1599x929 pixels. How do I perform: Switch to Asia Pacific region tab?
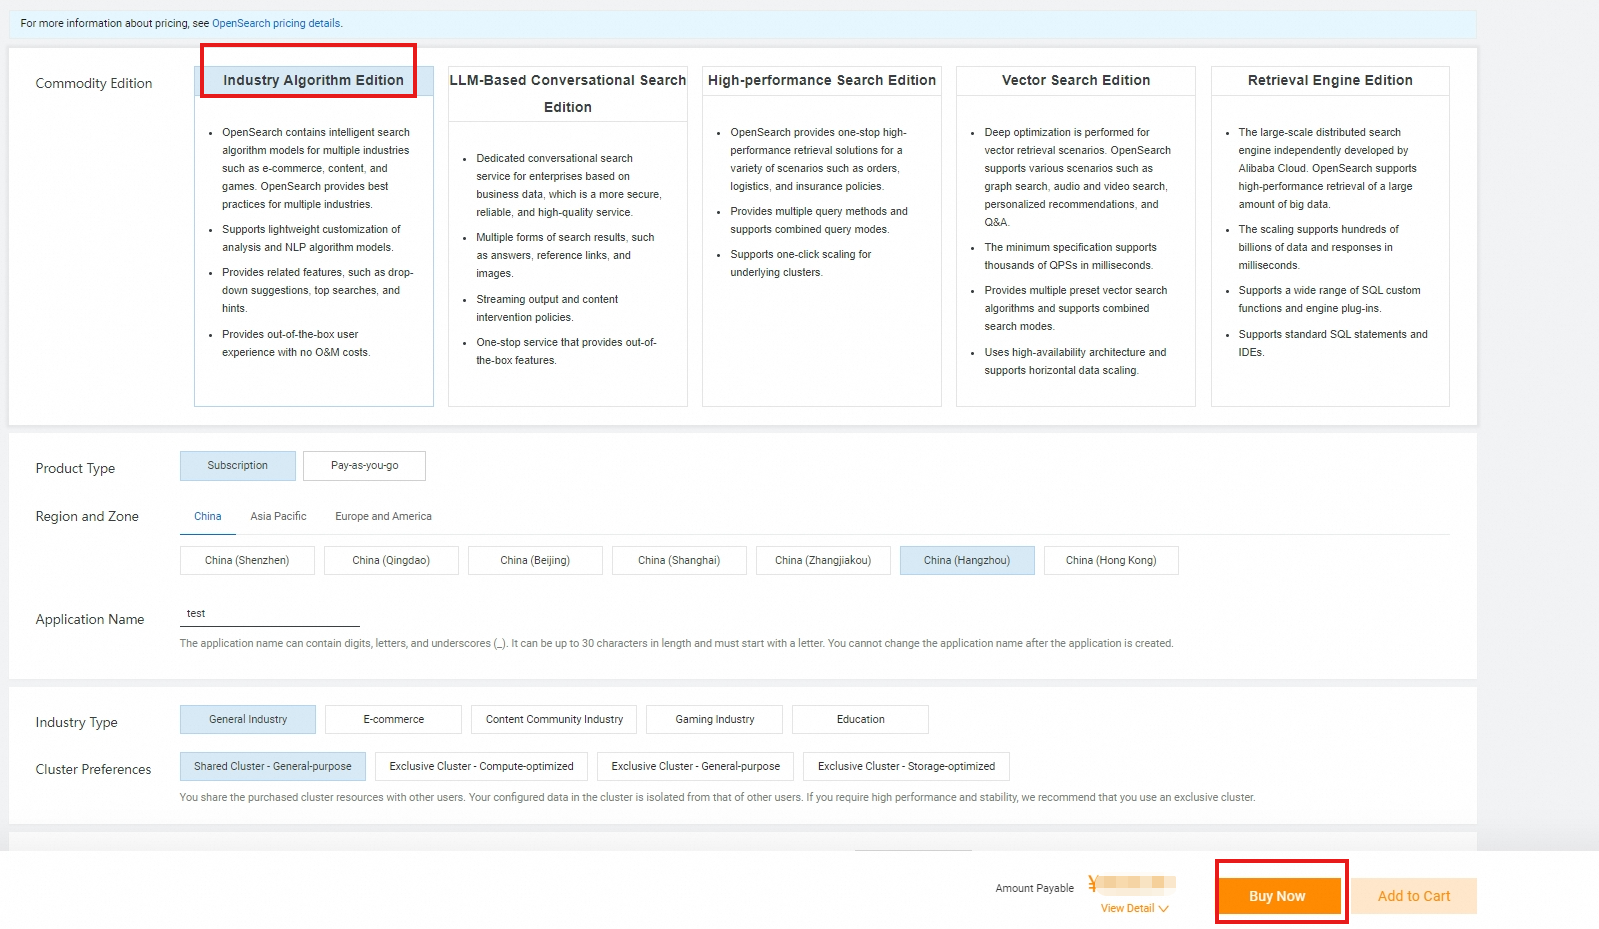click(278, 517)
